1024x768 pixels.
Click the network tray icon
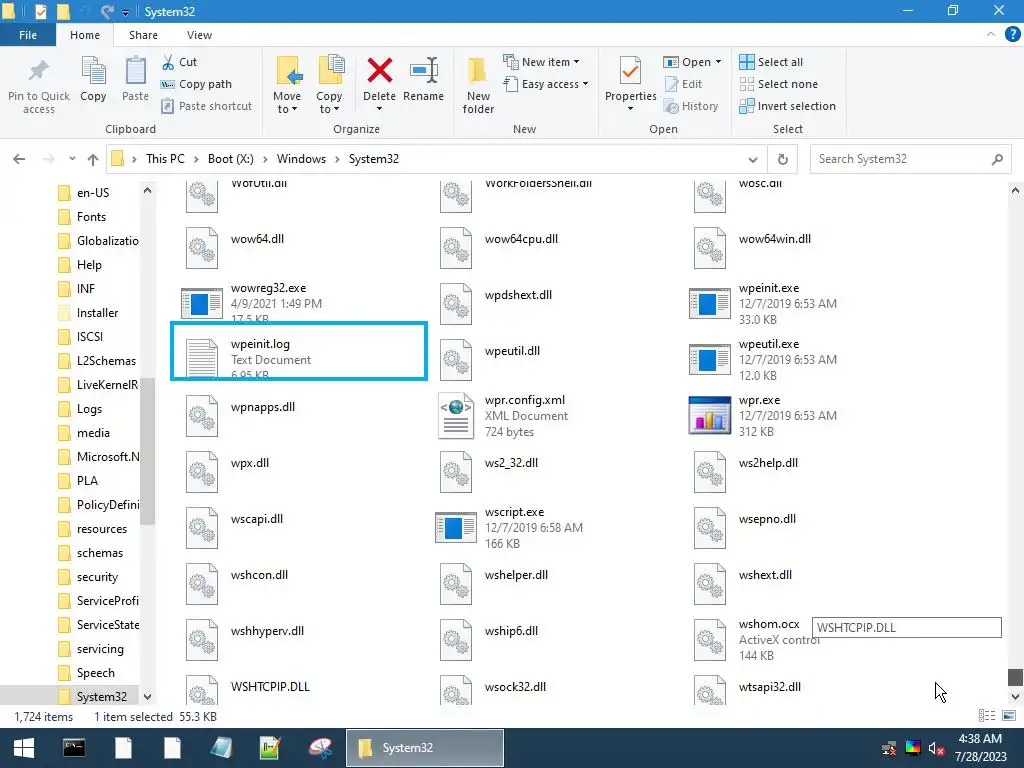[889, 748]
